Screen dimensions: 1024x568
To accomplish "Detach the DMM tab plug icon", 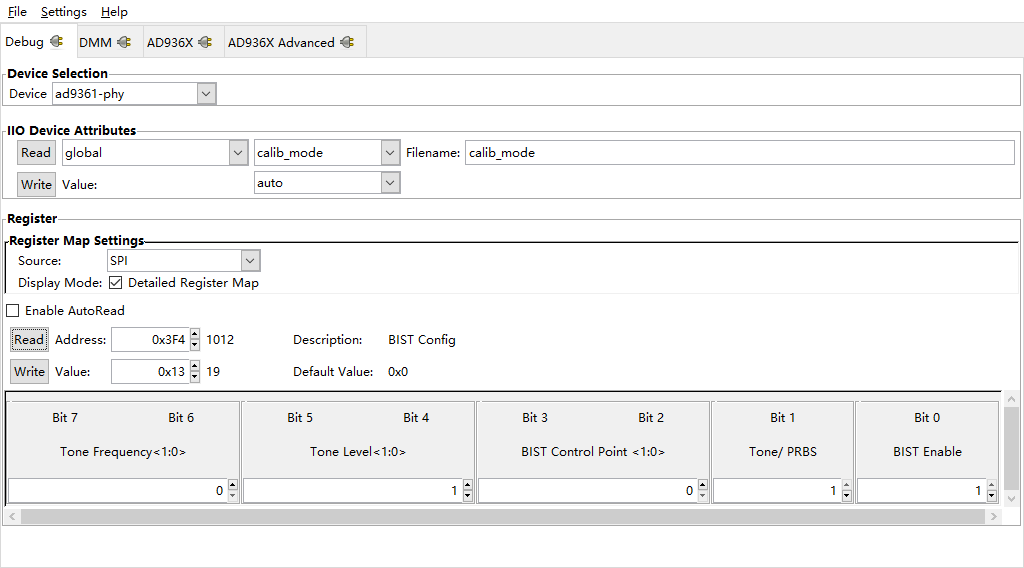I will point(124,42).
